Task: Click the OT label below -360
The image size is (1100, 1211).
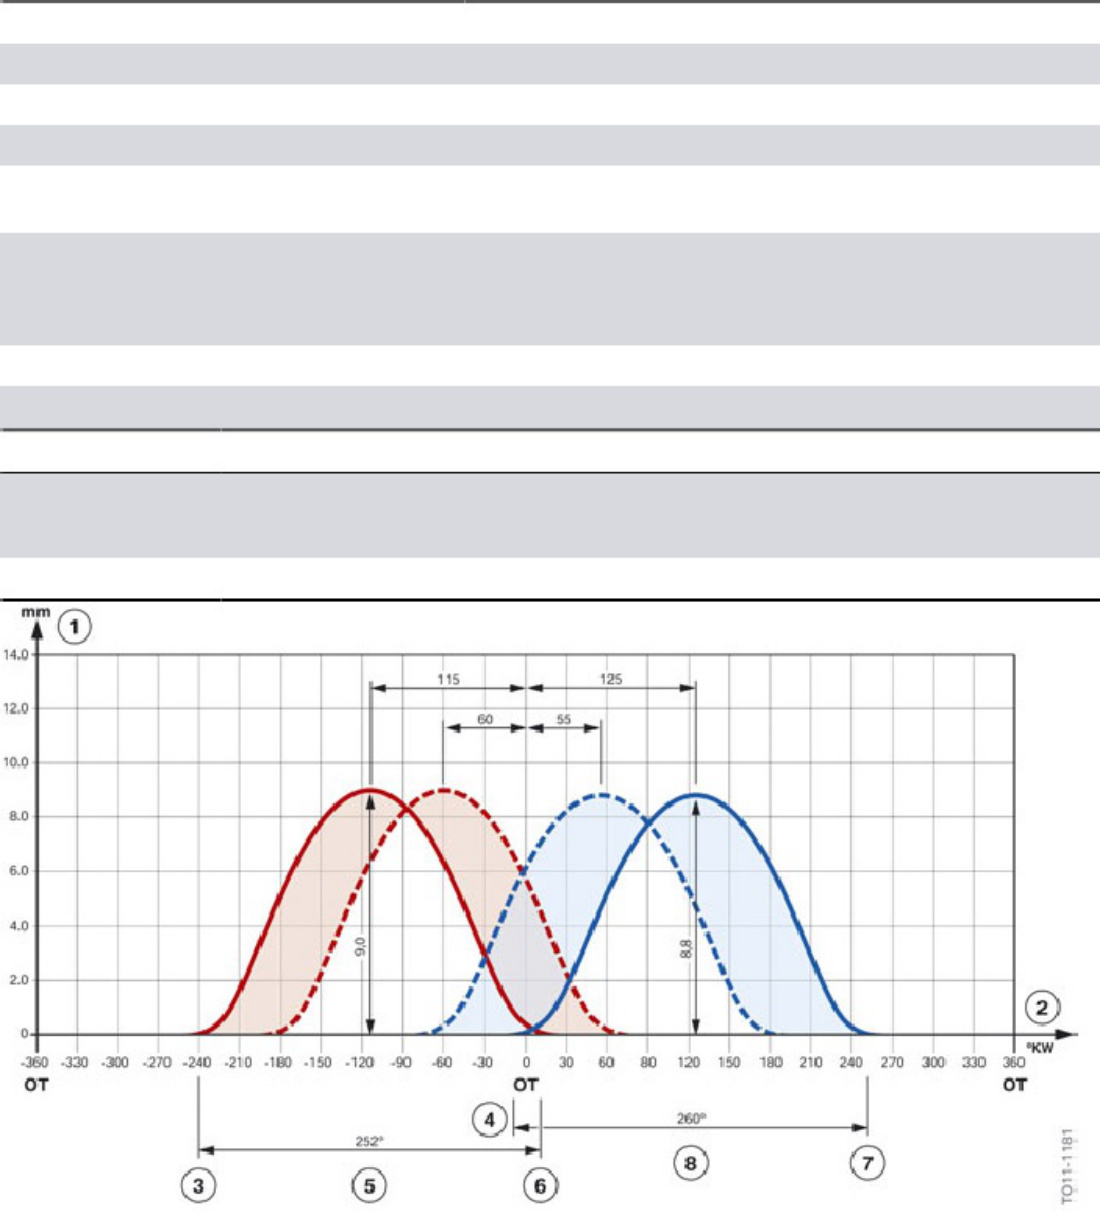Action: tap(36, 1084)
